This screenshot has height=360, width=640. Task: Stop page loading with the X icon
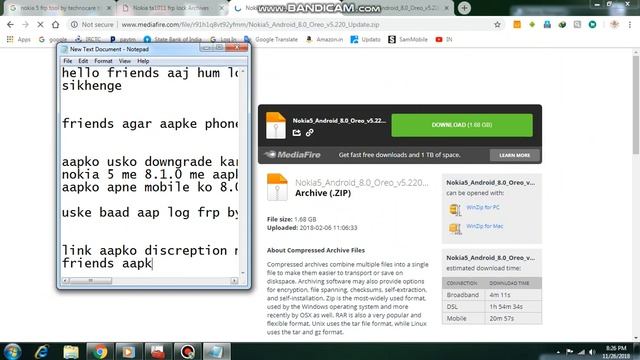coord(40,24)
